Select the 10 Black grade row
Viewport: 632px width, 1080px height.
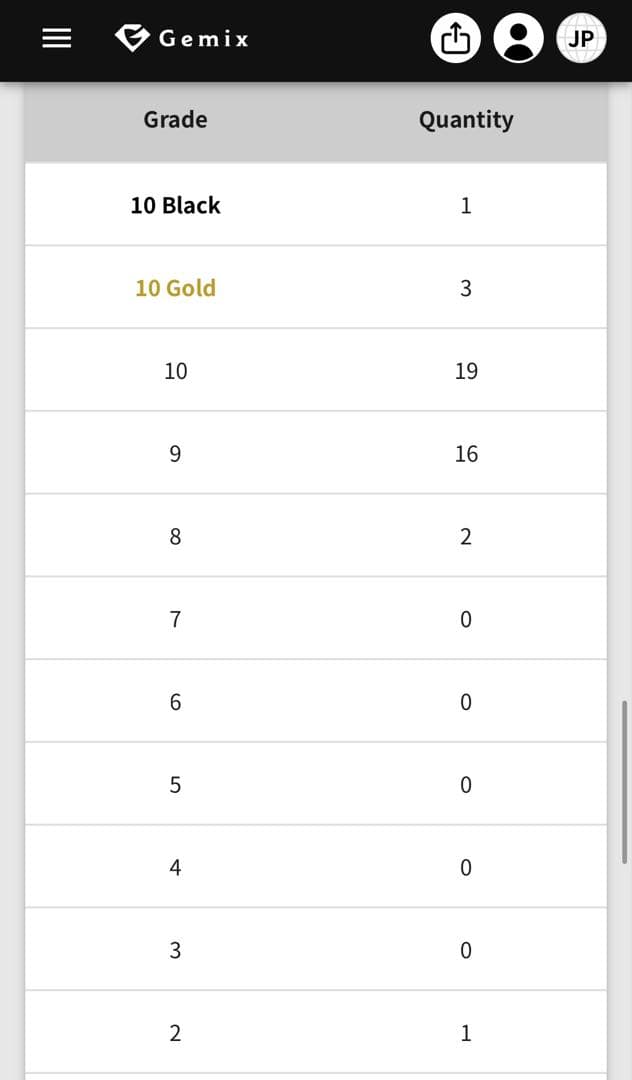click(175, 205)
